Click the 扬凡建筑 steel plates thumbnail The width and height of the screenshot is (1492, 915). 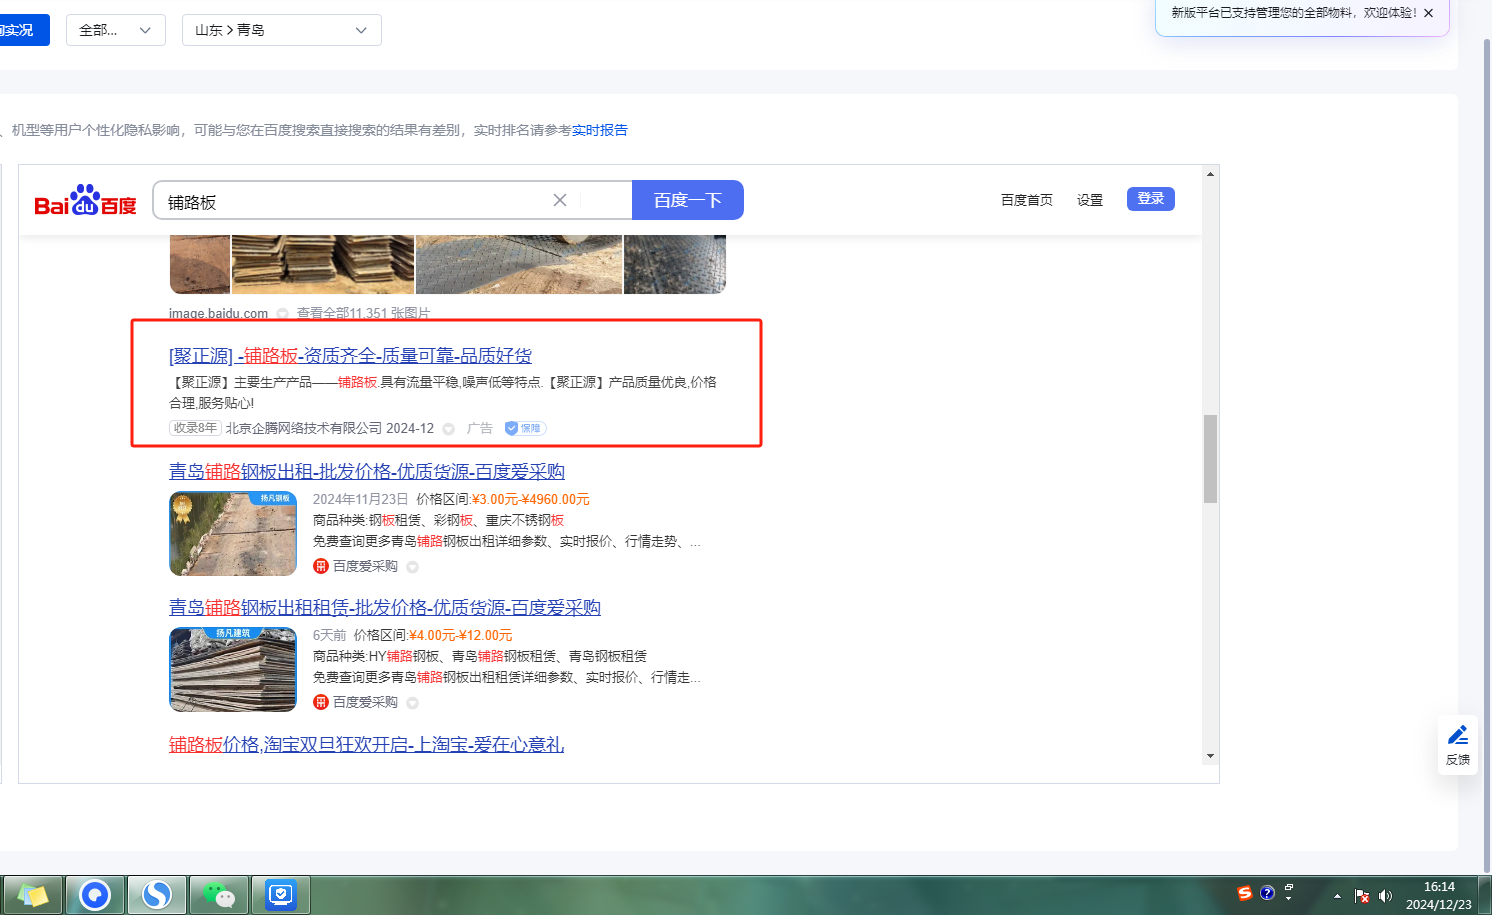[x=233, y=670]
